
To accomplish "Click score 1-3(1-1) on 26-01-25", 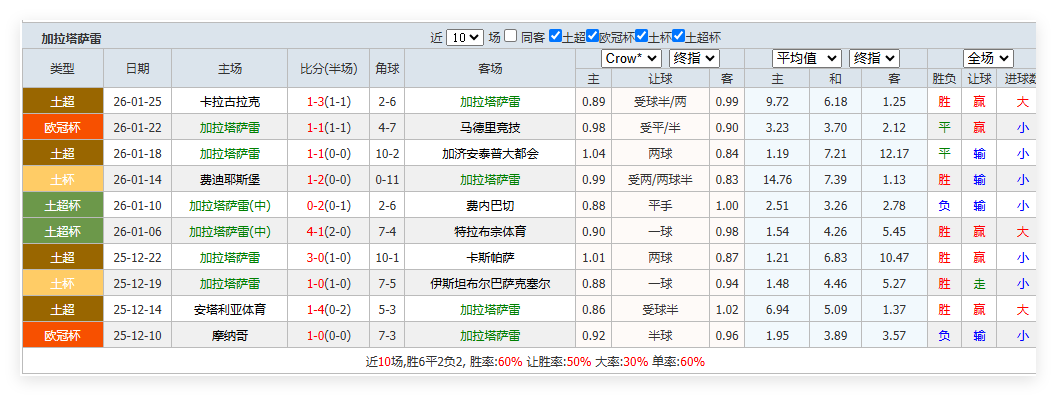I will coord(329,102).
